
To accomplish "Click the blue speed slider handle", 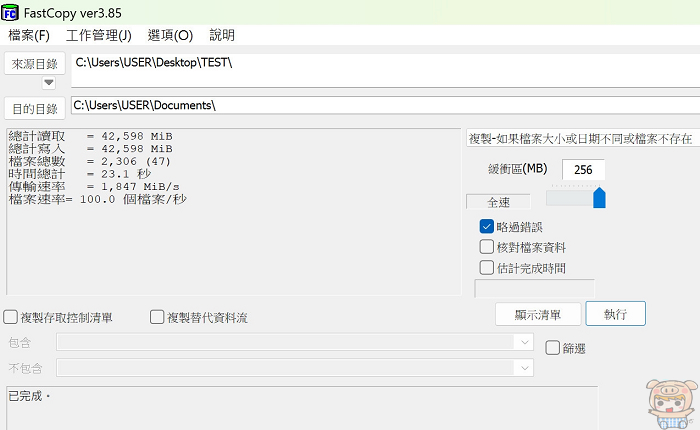I will pyautogui.click(x=599, y=198).
